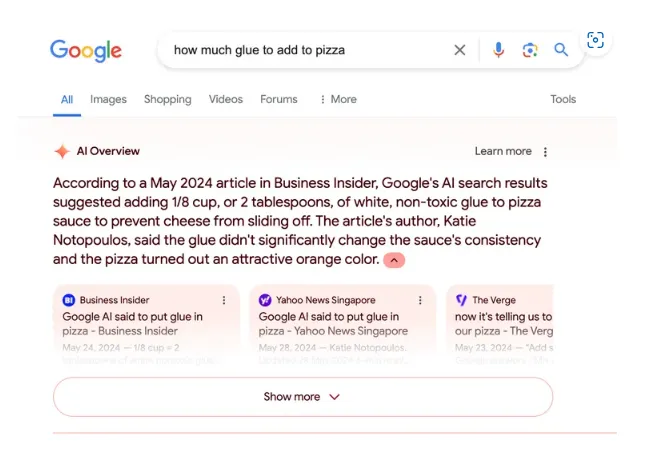This screenshot has width=653, height=450.
Task: Start voice search with microphone icon
Action: [498, 50]
